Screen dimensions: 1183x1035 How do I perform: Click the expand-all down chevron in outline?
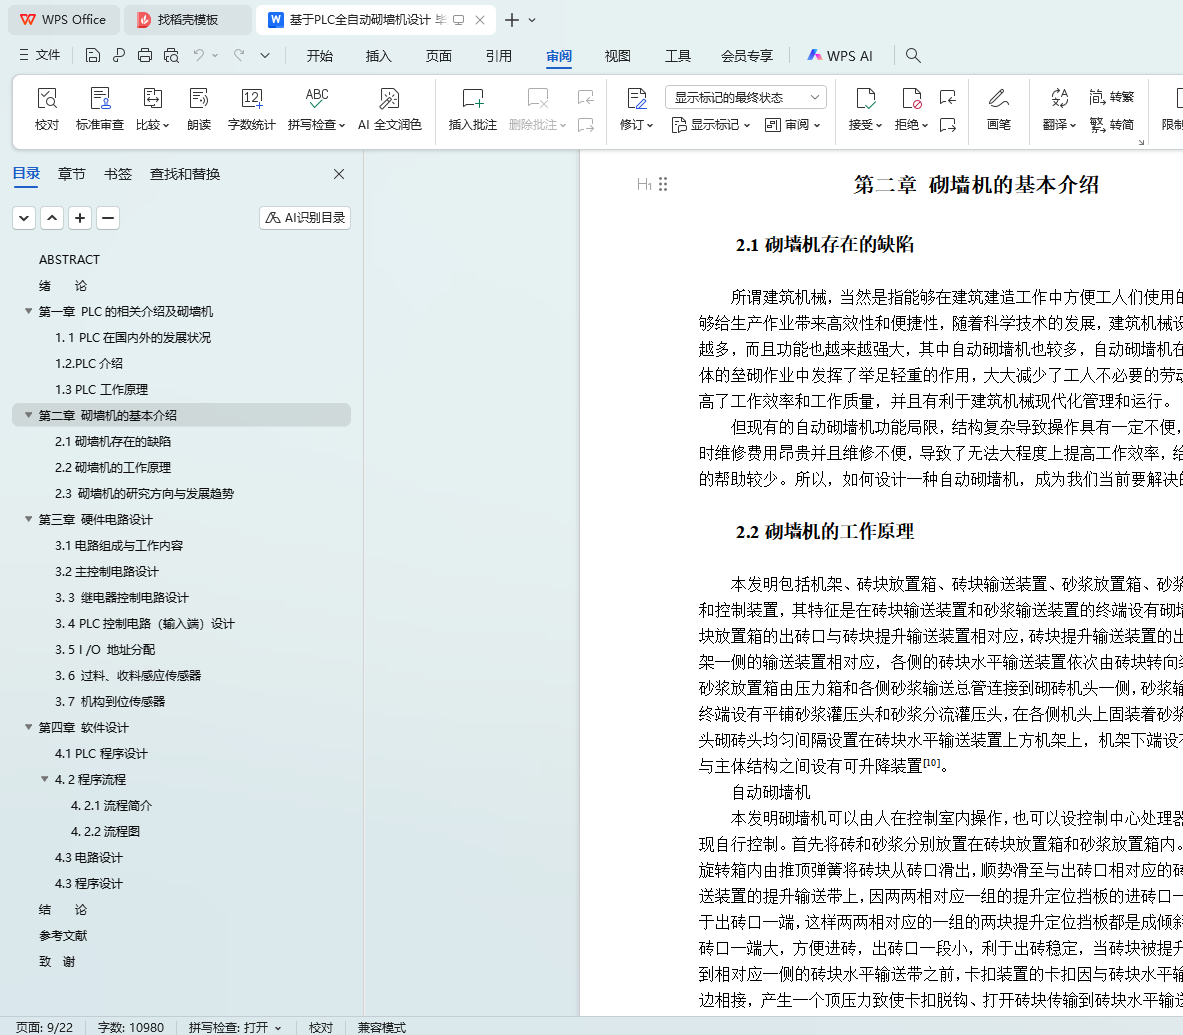[24, 218]
